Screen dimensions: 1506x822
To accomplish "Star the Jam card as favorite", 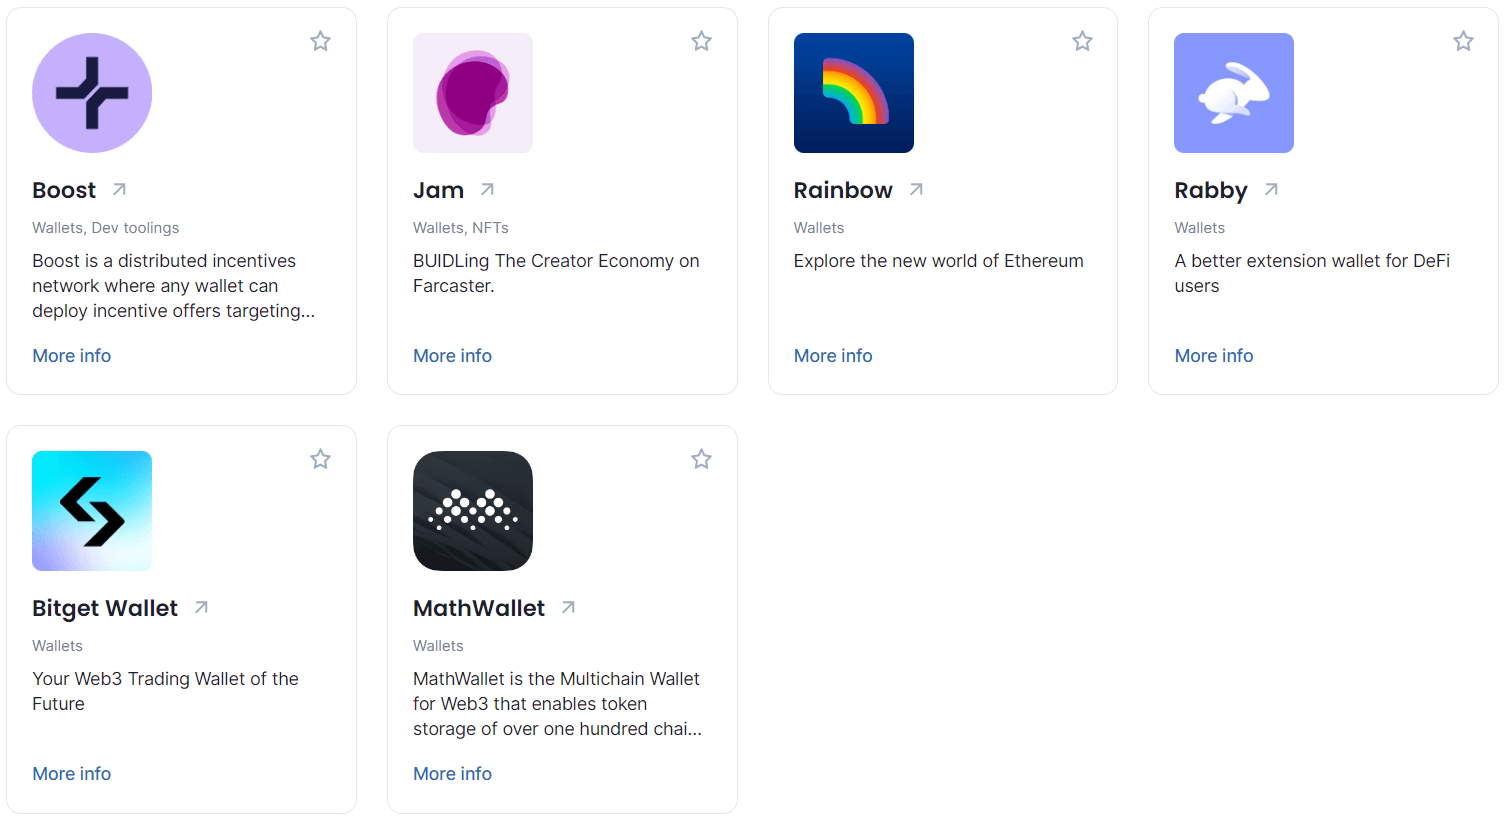I will (x=701, y=41).
